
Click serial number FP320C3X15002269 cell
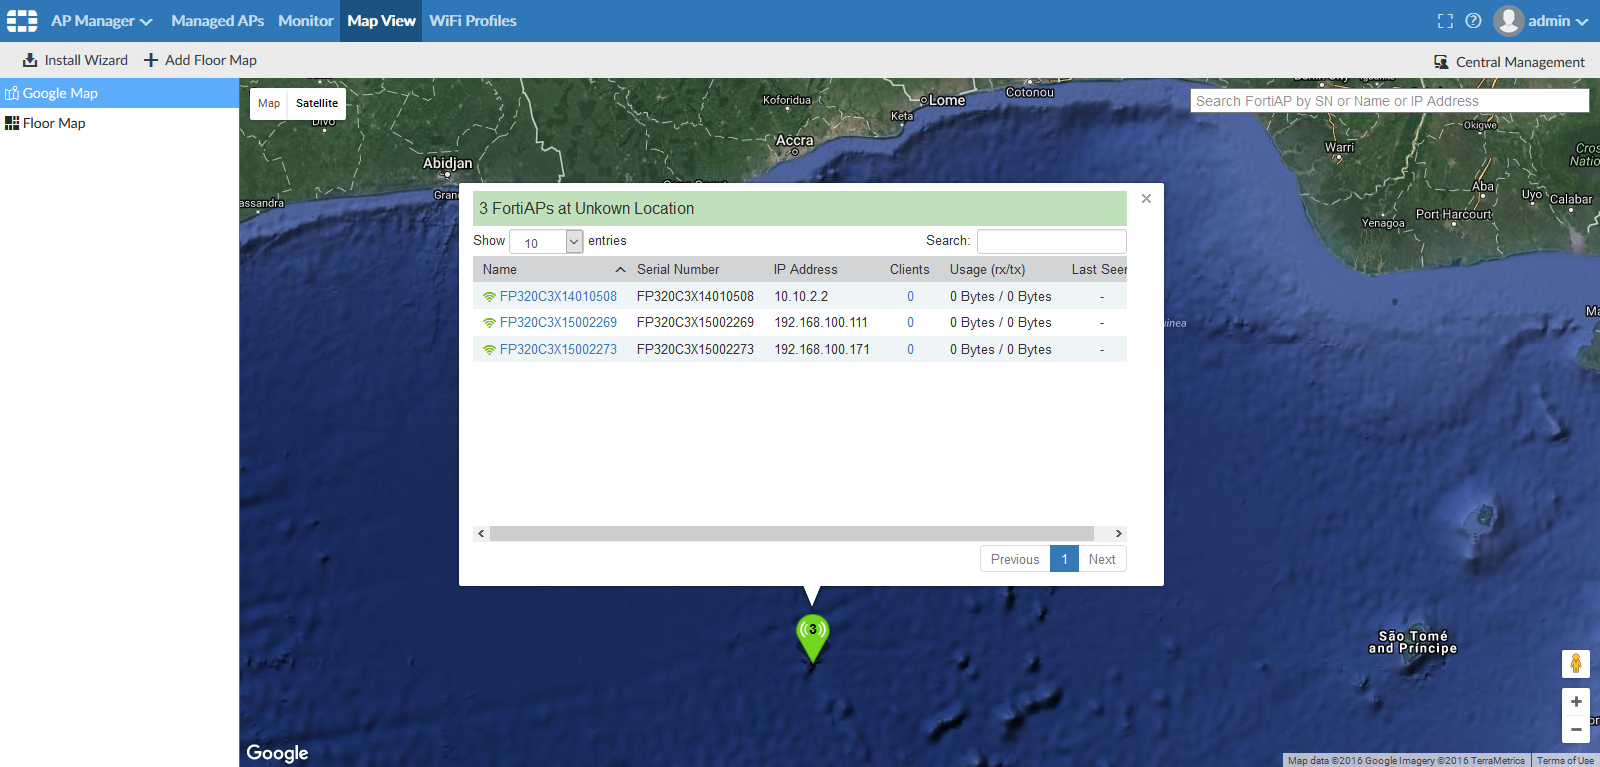695,322
